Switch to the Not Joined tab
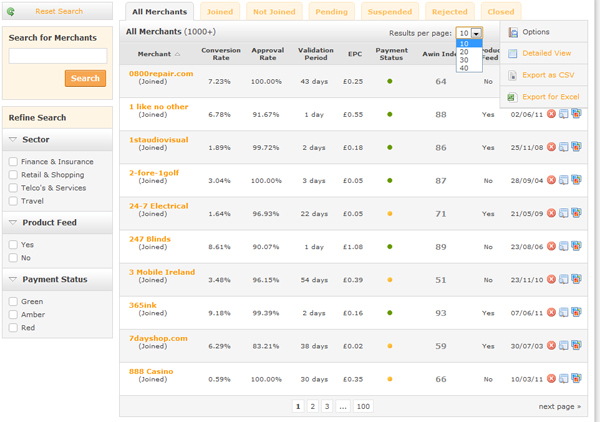The width and height of the screenshot is (600, 422). tap(274, 12)
